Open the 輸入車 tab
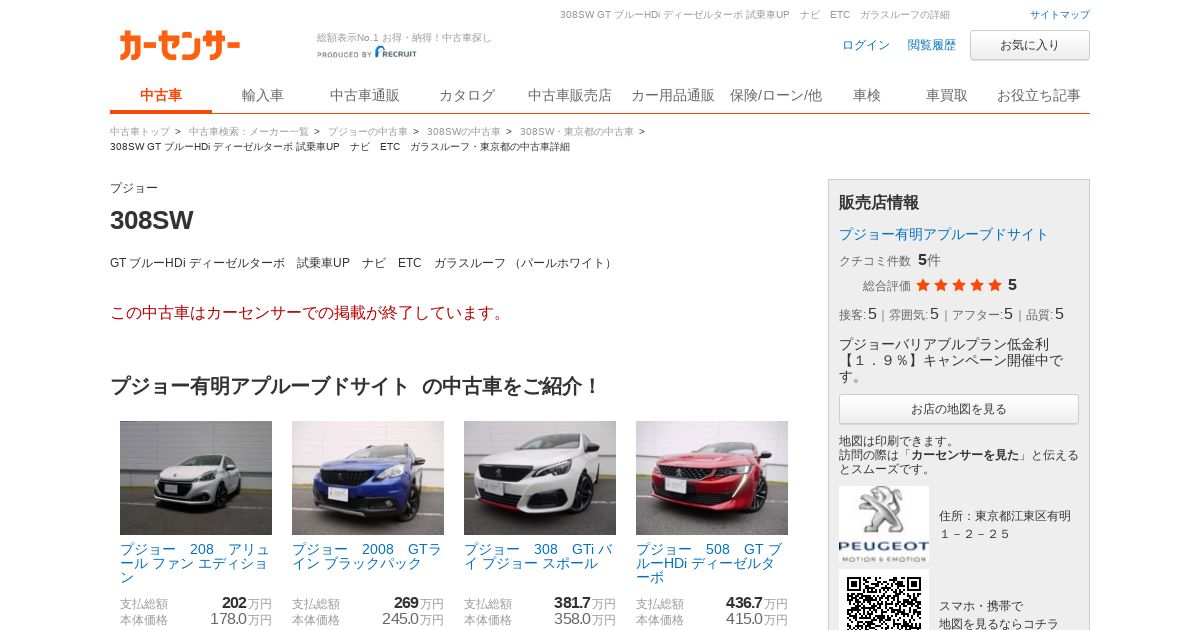 point(263,96)
